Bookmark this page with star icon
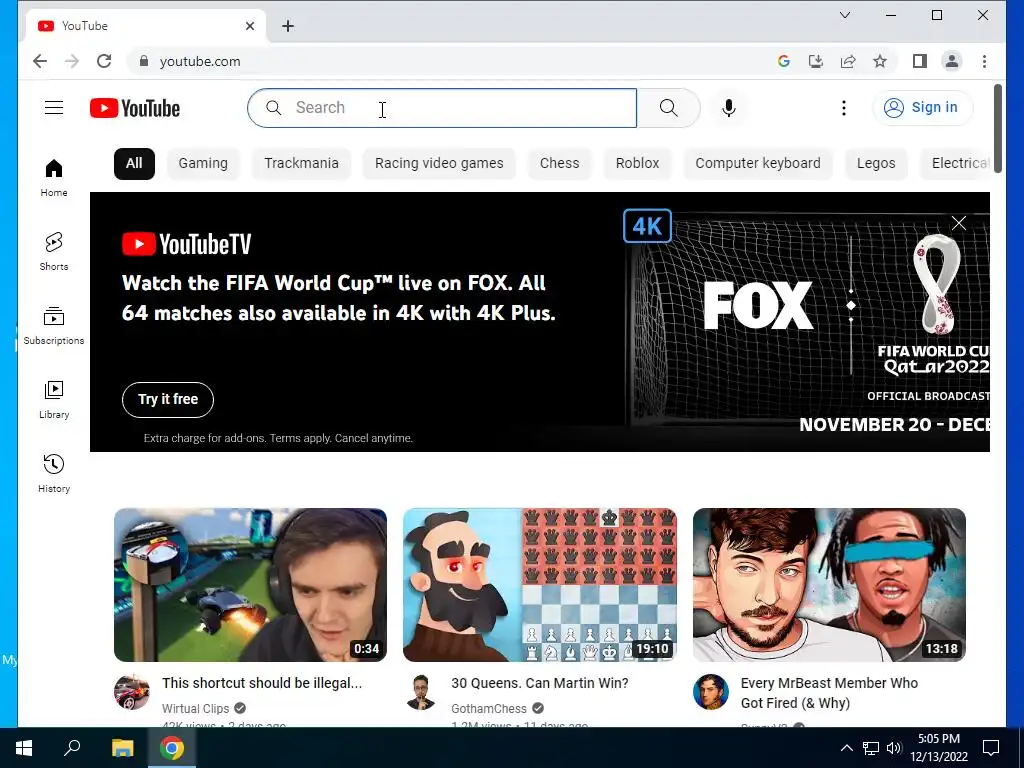Image resolution: width=1024 pixels, height=768 pixels. coord(880,61)
